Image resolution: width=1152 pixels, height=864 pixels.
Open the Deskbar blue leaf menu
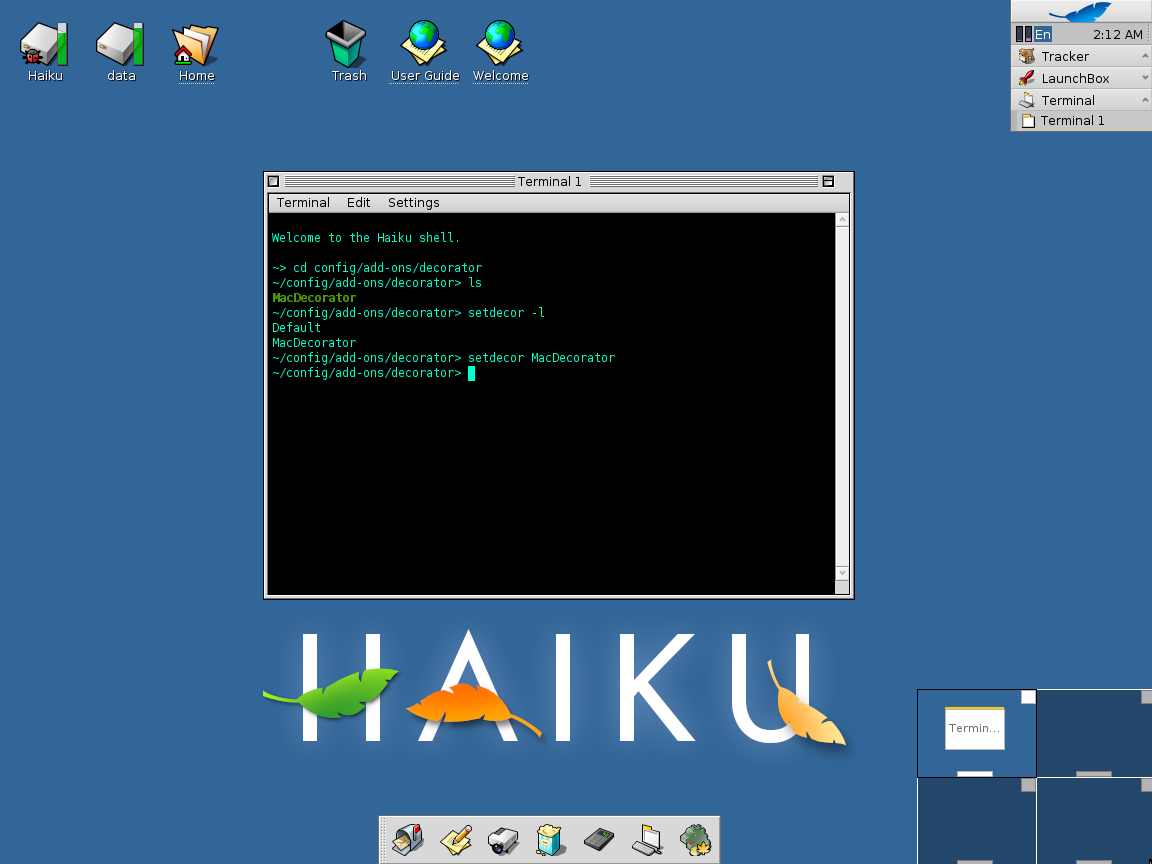coord(1081,11)
